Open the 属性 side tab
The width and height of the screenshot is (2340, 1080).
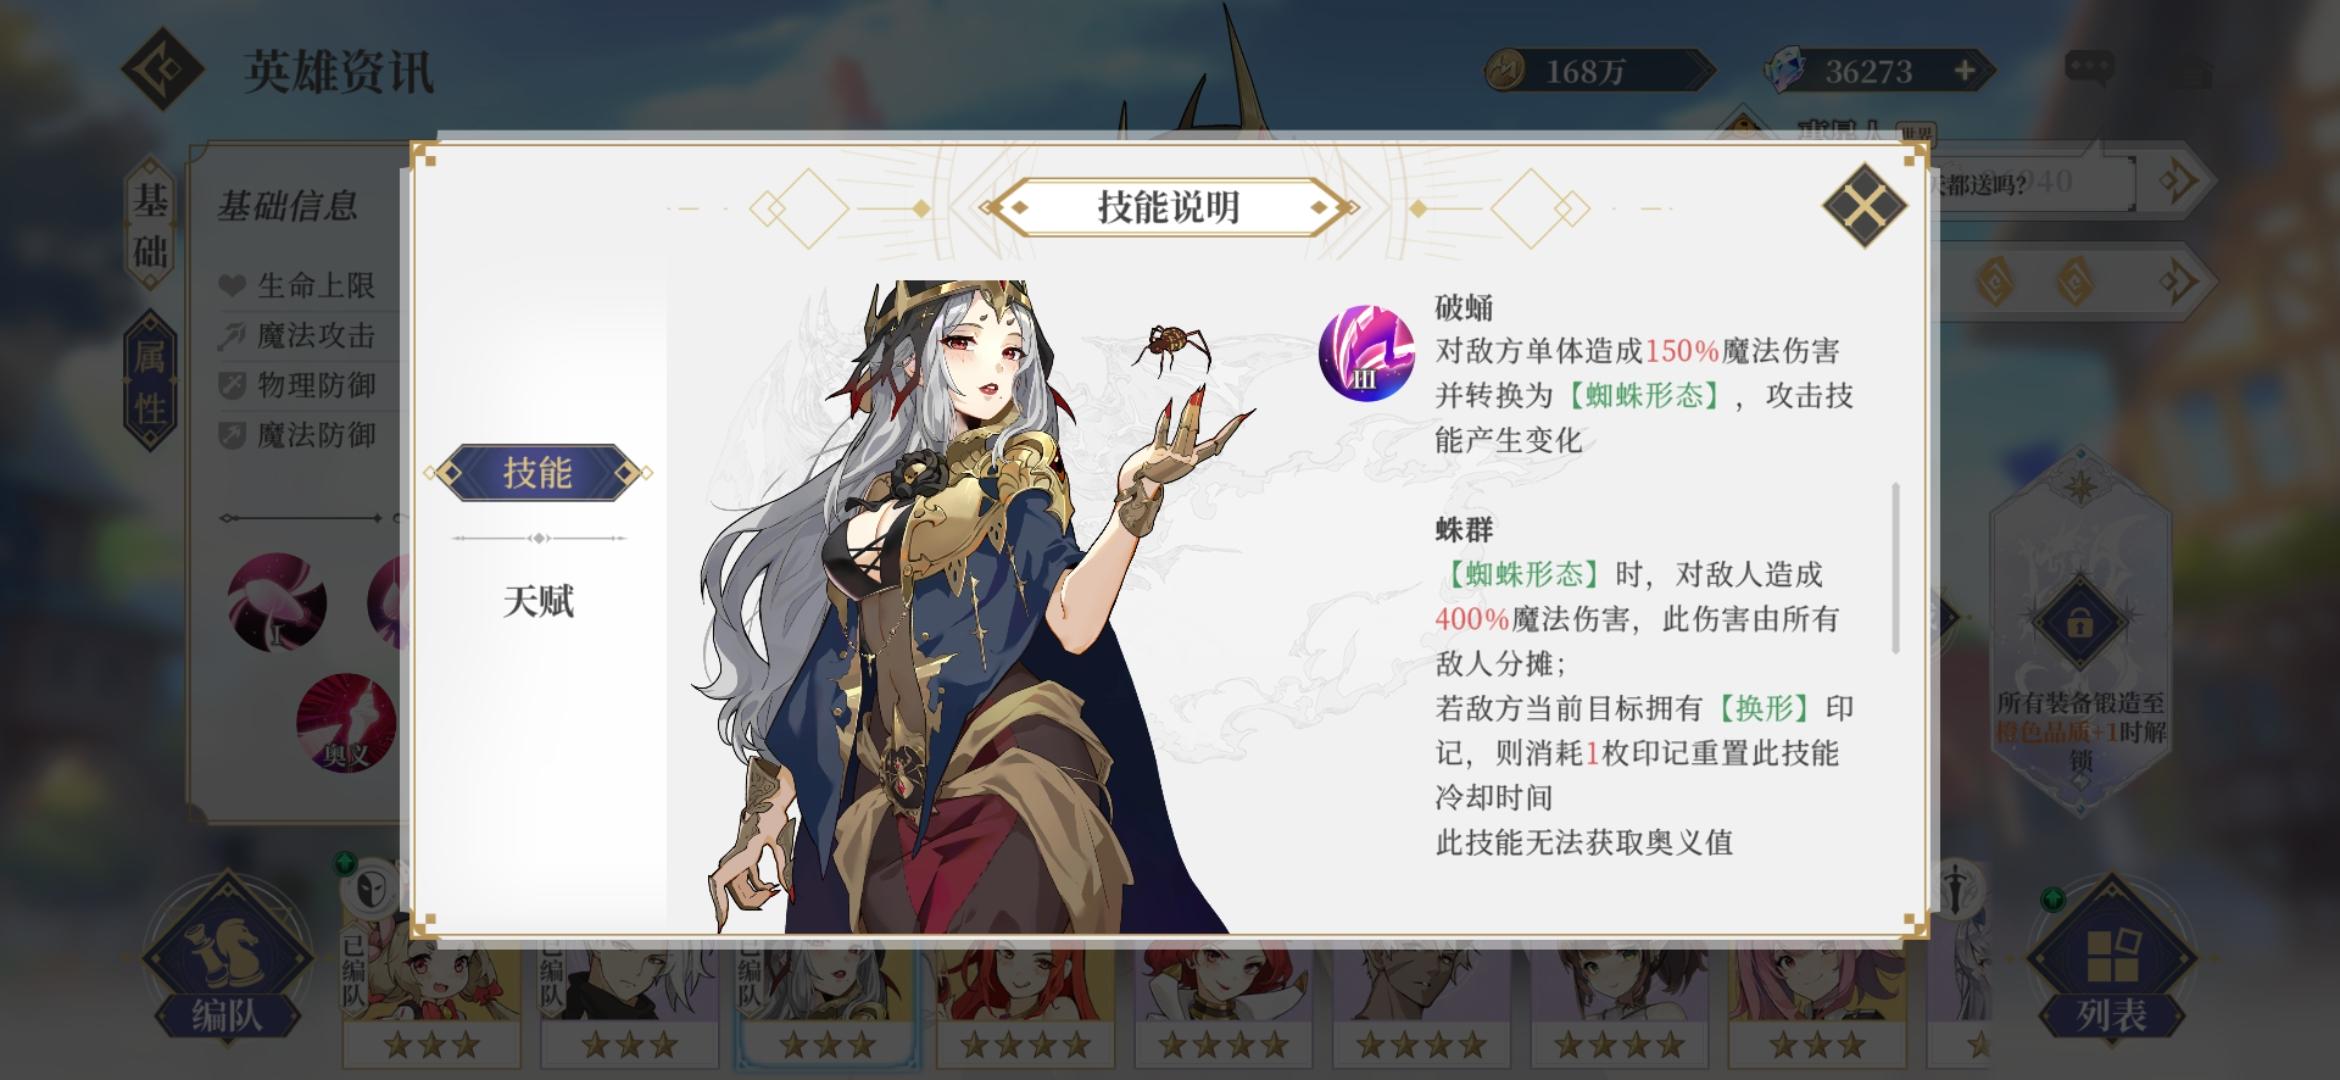pos(151,381)
